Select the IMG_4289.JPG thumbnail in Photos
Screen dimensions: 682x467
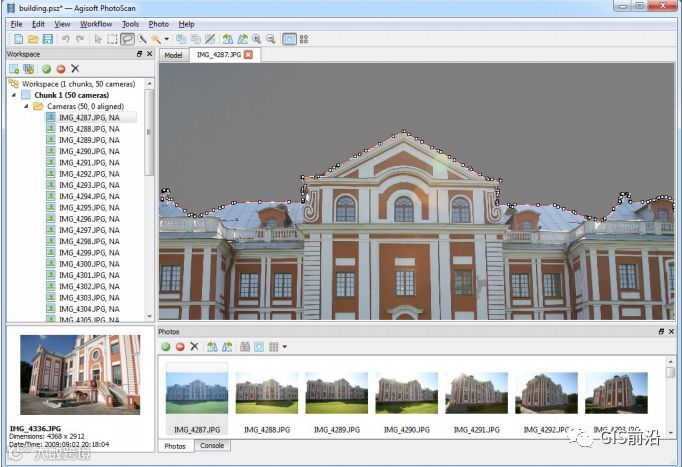pos(337,393)
